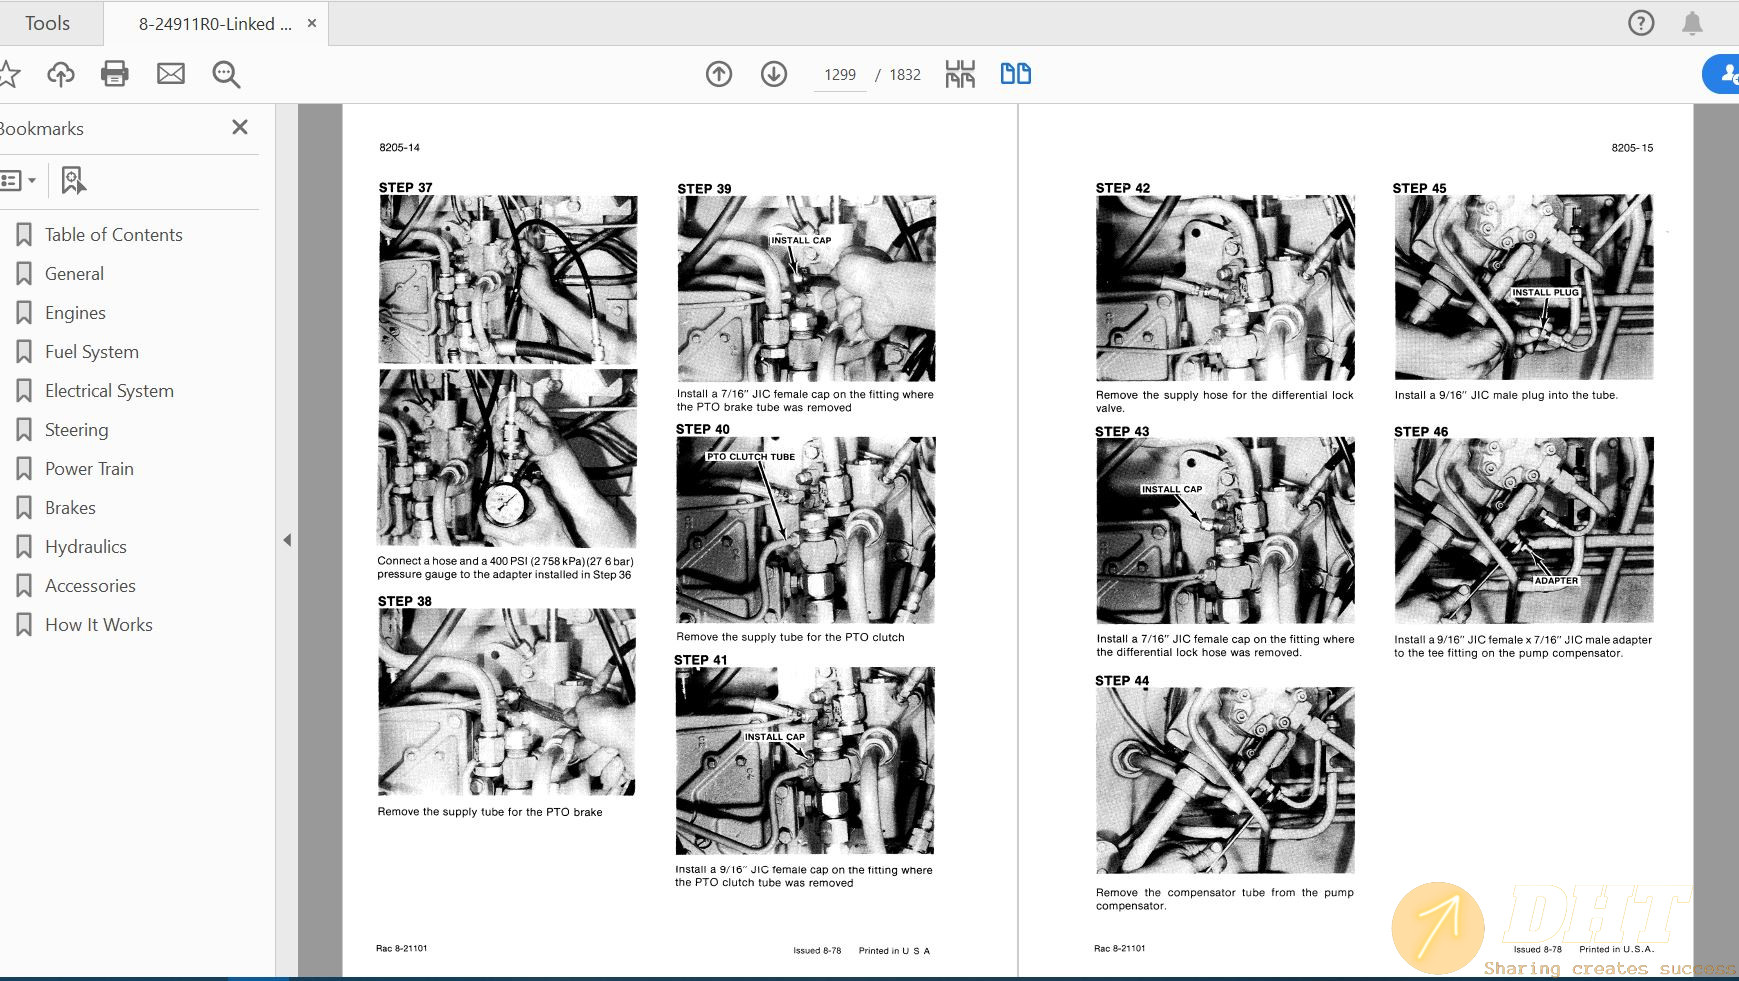
Task: Collapse the bookmarks pane with arrow
Action: coord(287,540)
